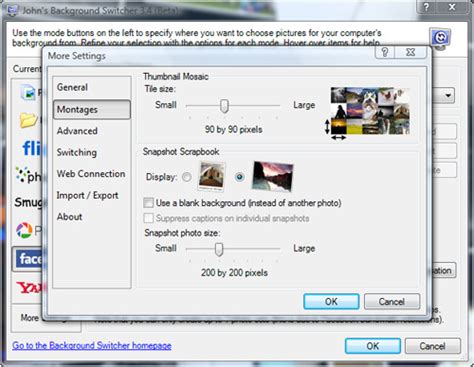
Task: Select the pictures mode icon at top
Action: click(28, 92)
